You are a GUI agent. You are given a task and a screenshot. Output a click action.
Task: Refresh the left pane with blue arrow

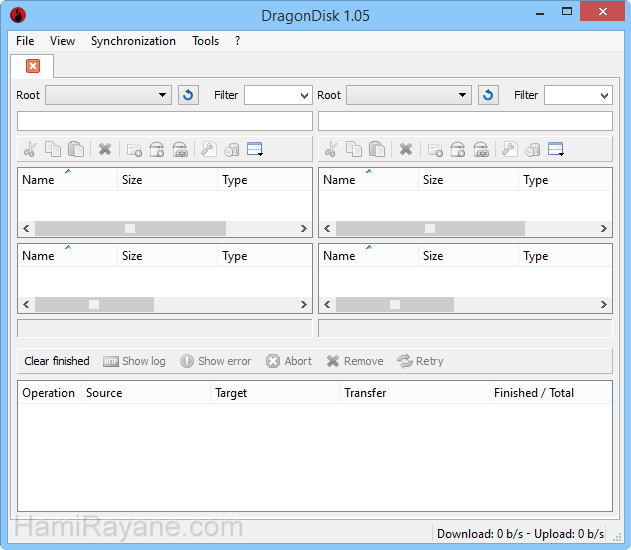[x=188, y=95]
